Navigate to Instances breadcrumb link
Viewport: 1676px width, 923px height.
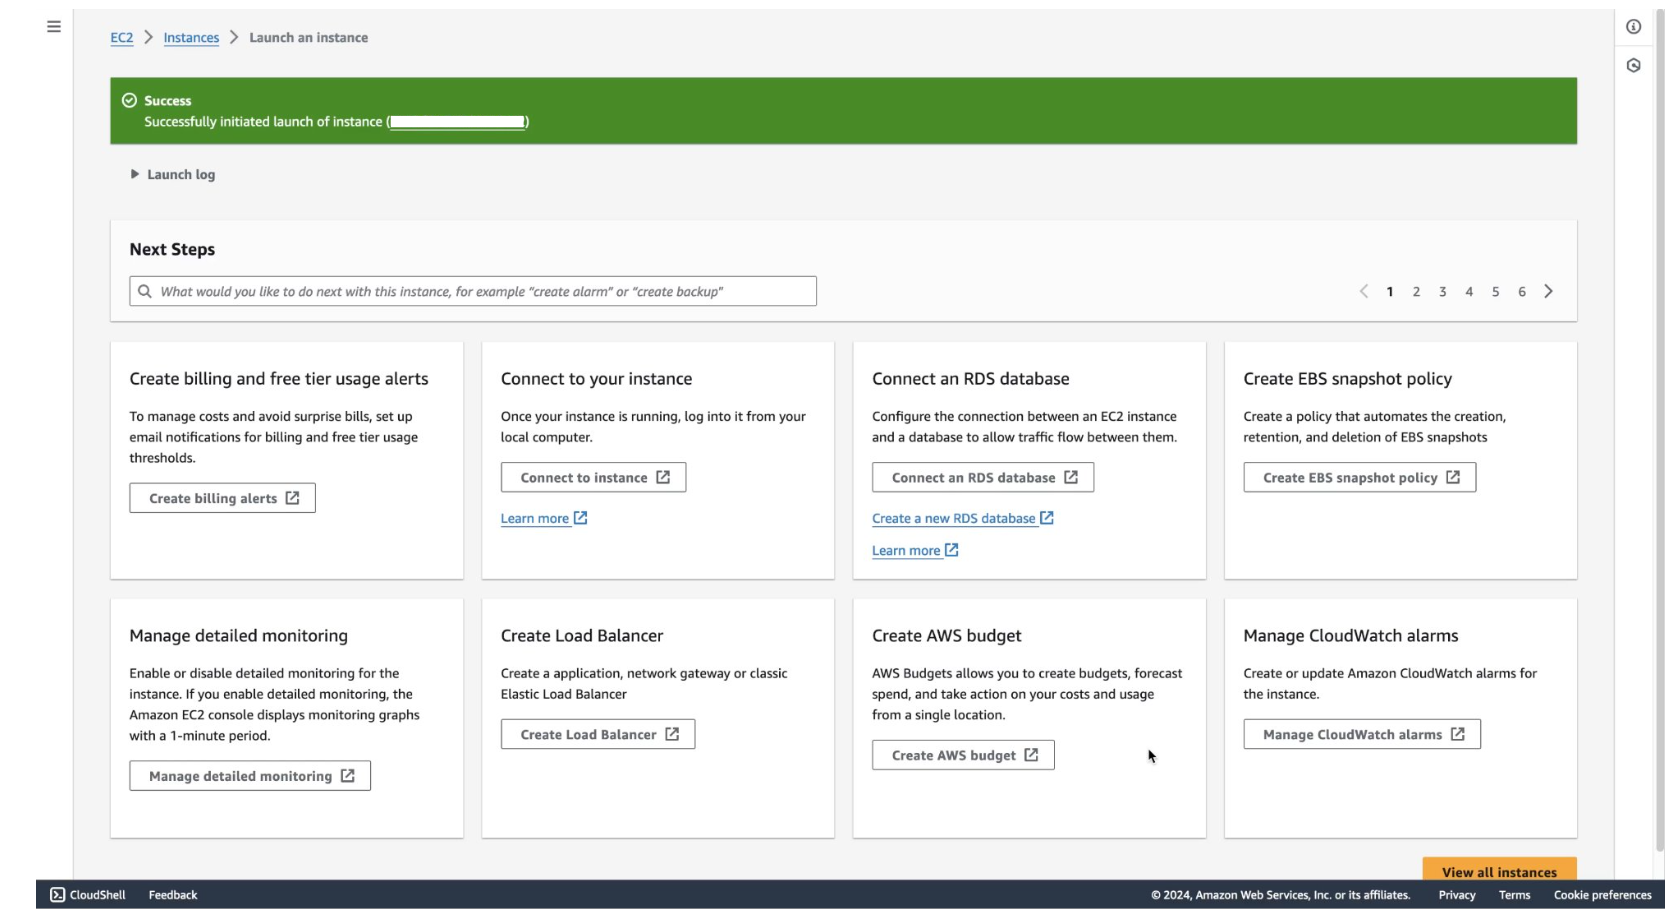191,38
